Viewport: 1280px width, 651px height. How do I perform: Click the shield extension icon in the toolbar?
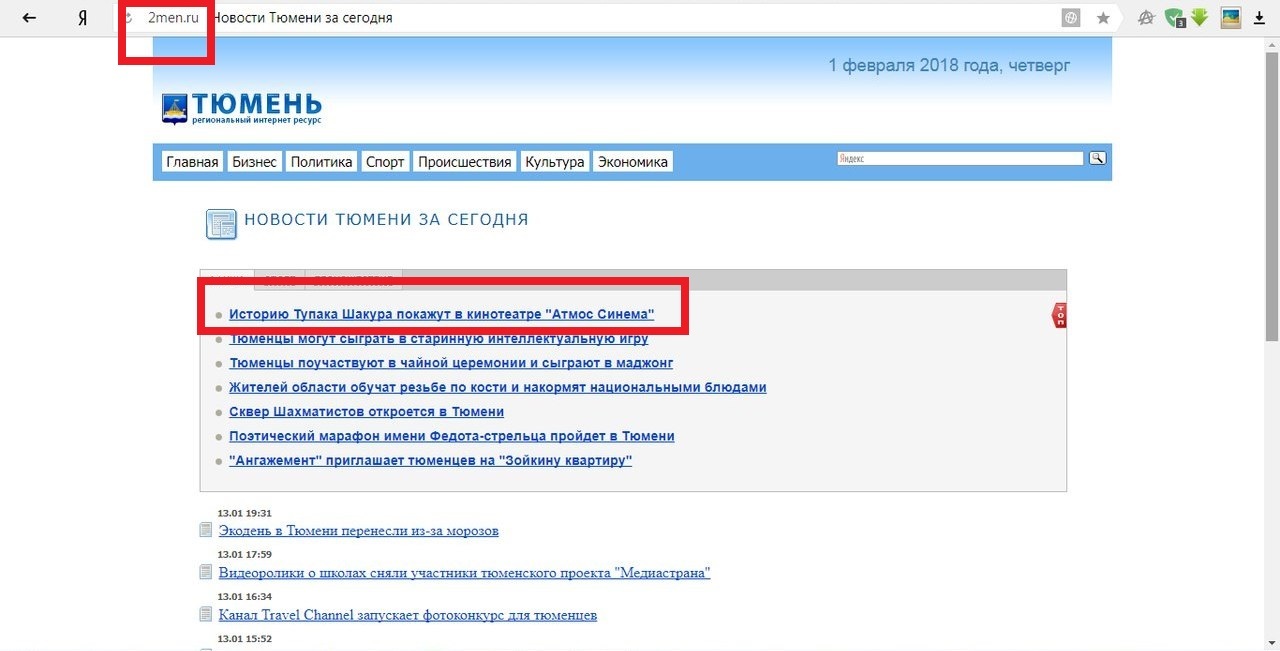pos(1176,18)
